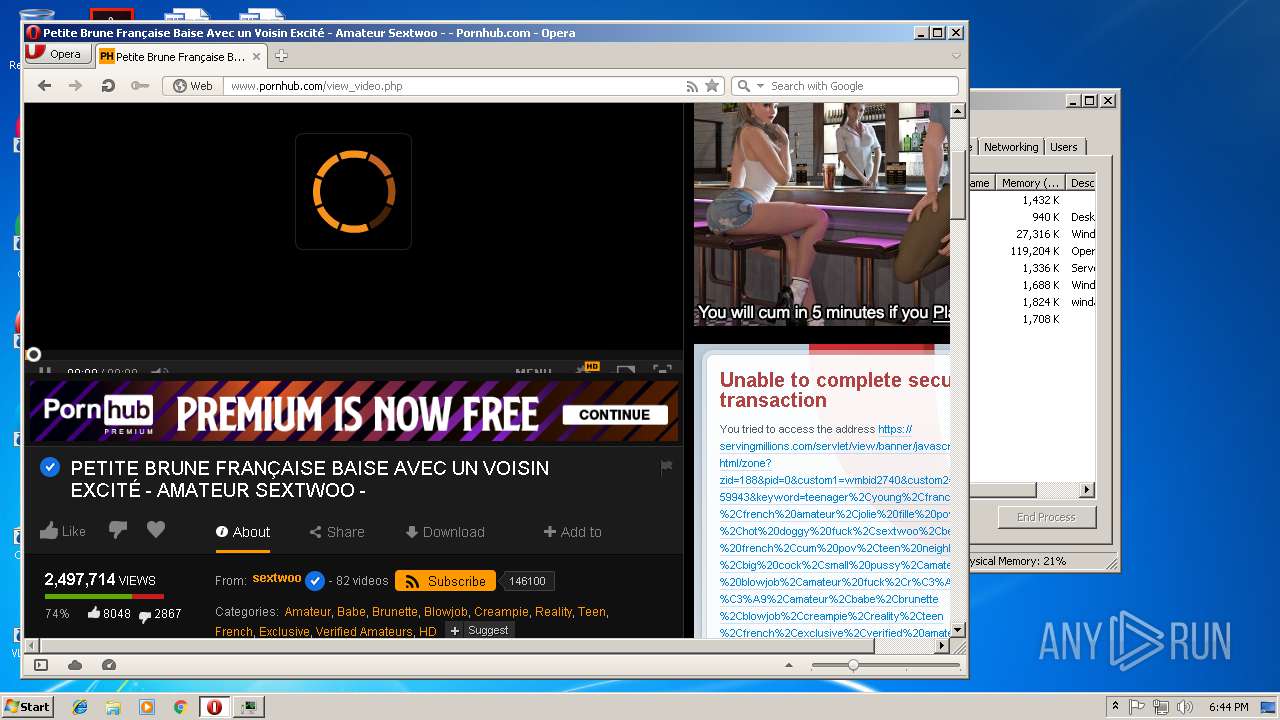Image resolution: width=1280 pixels, height=720 pixels.
Task: Open the uploader's profile link after 'From:'
Action: click(277, 578)
